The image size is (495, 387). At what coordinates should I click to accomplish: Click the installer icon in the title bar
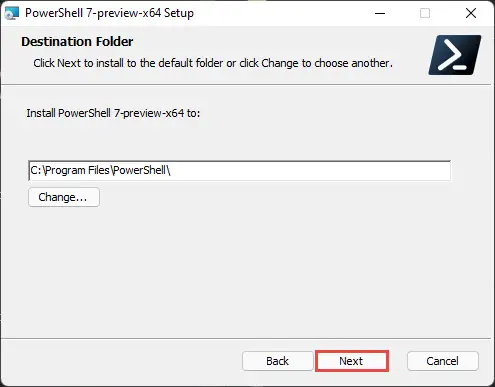click(12, 13)
